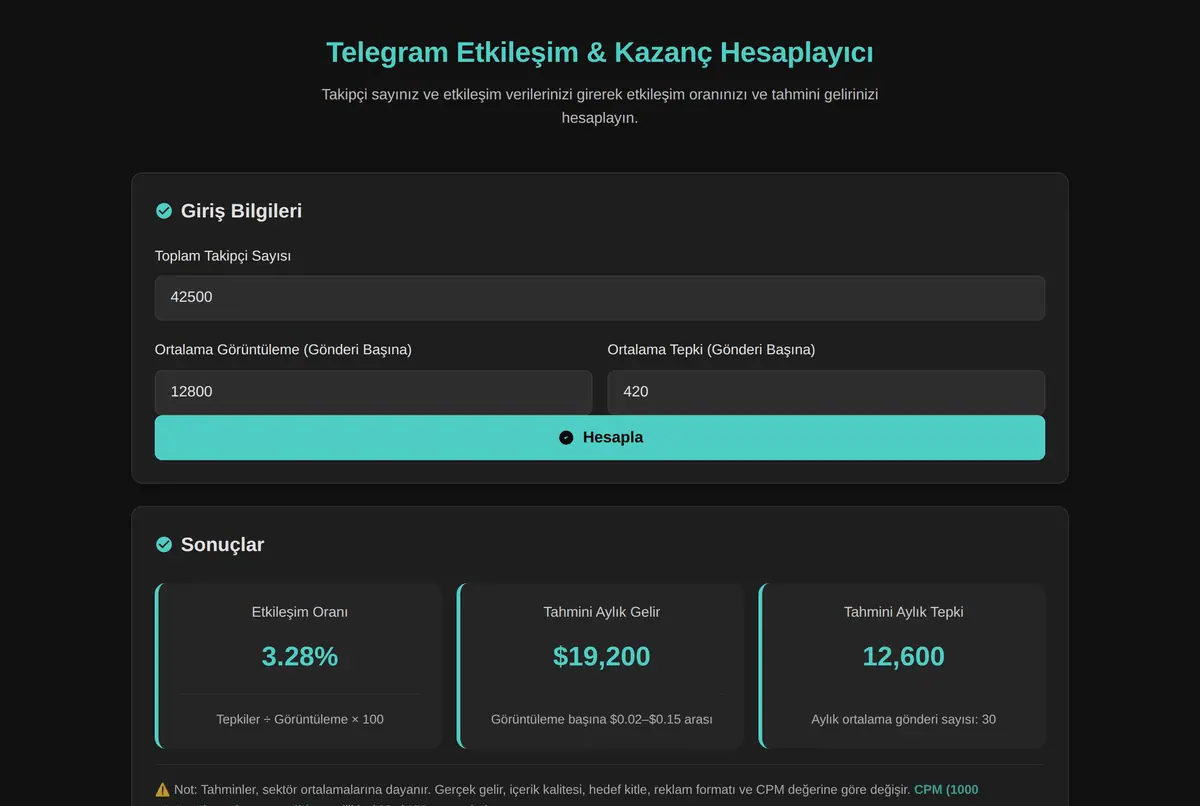Focus the Toplam Takipçi Sayısı field
Screen dimensions: 1200x806
pos(600,298)
